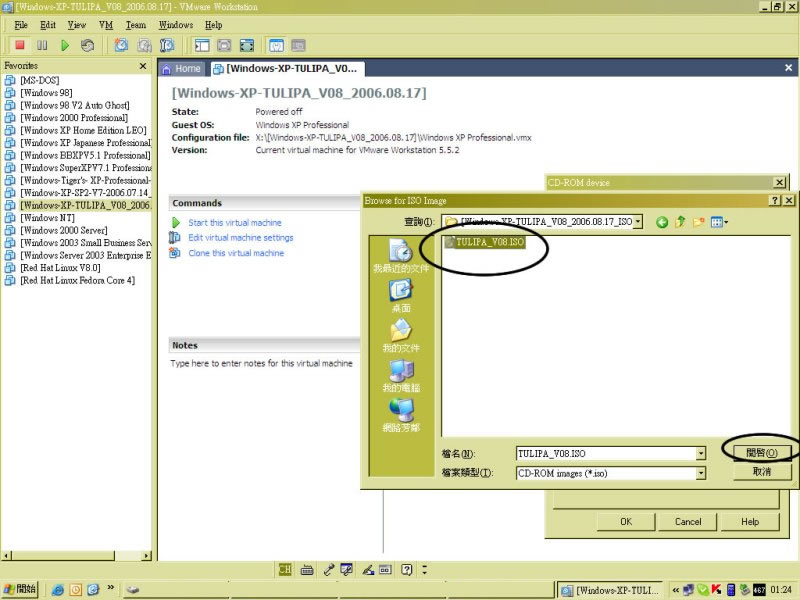Screen dimensions: 800x600
Task: Select the TULIPA_V08.ISO file
Action: coord(485,242)
